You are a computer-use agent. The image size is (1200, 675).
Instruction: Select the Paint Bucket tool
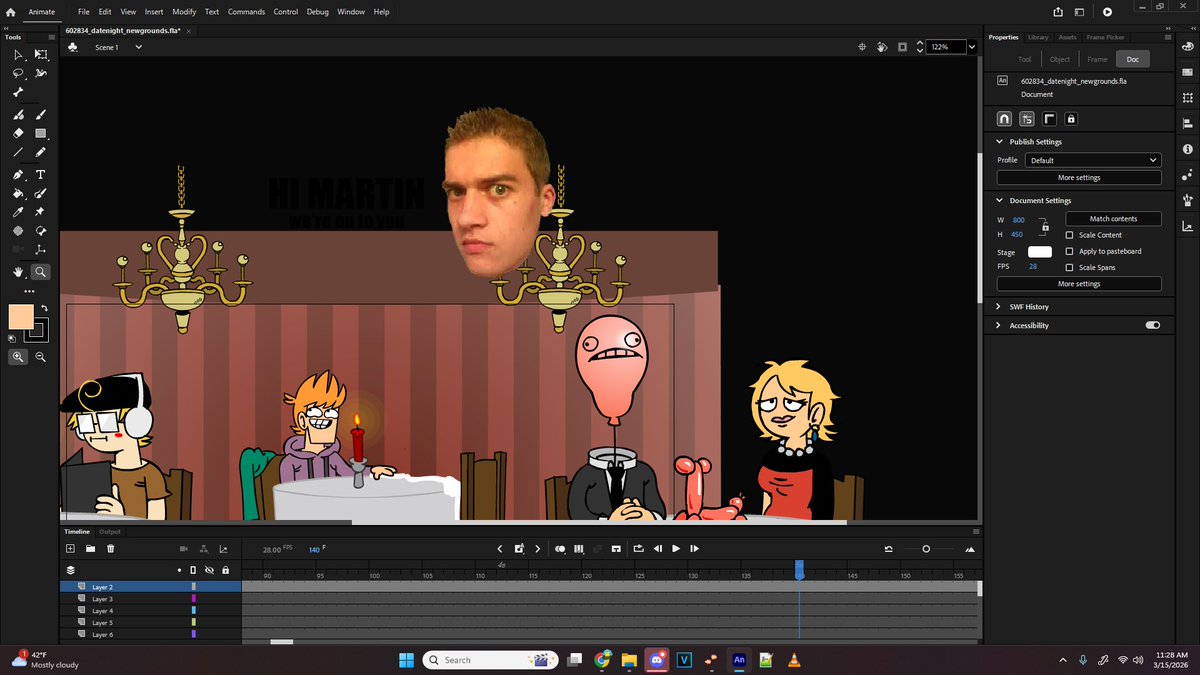(x=18, y=193)
